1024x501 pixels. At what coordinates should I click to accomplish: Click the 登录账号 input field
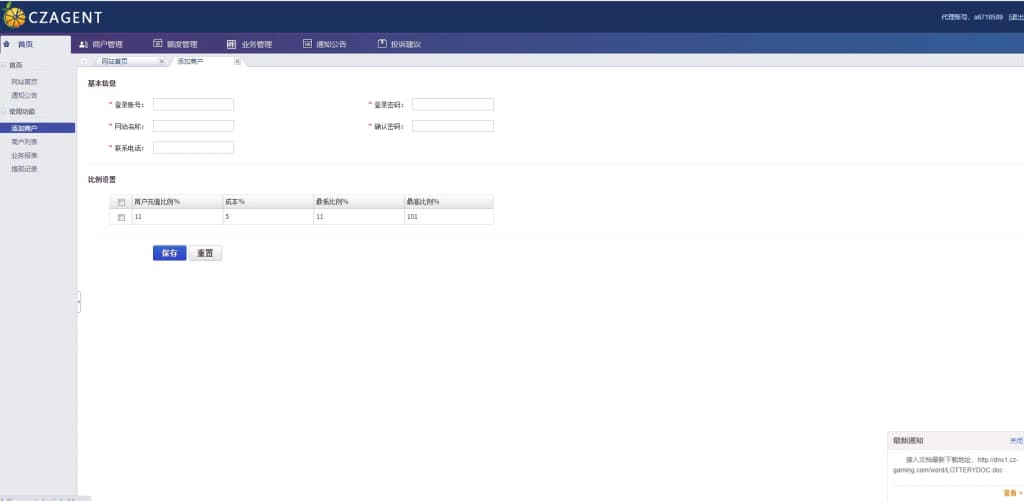click(193, 104)
